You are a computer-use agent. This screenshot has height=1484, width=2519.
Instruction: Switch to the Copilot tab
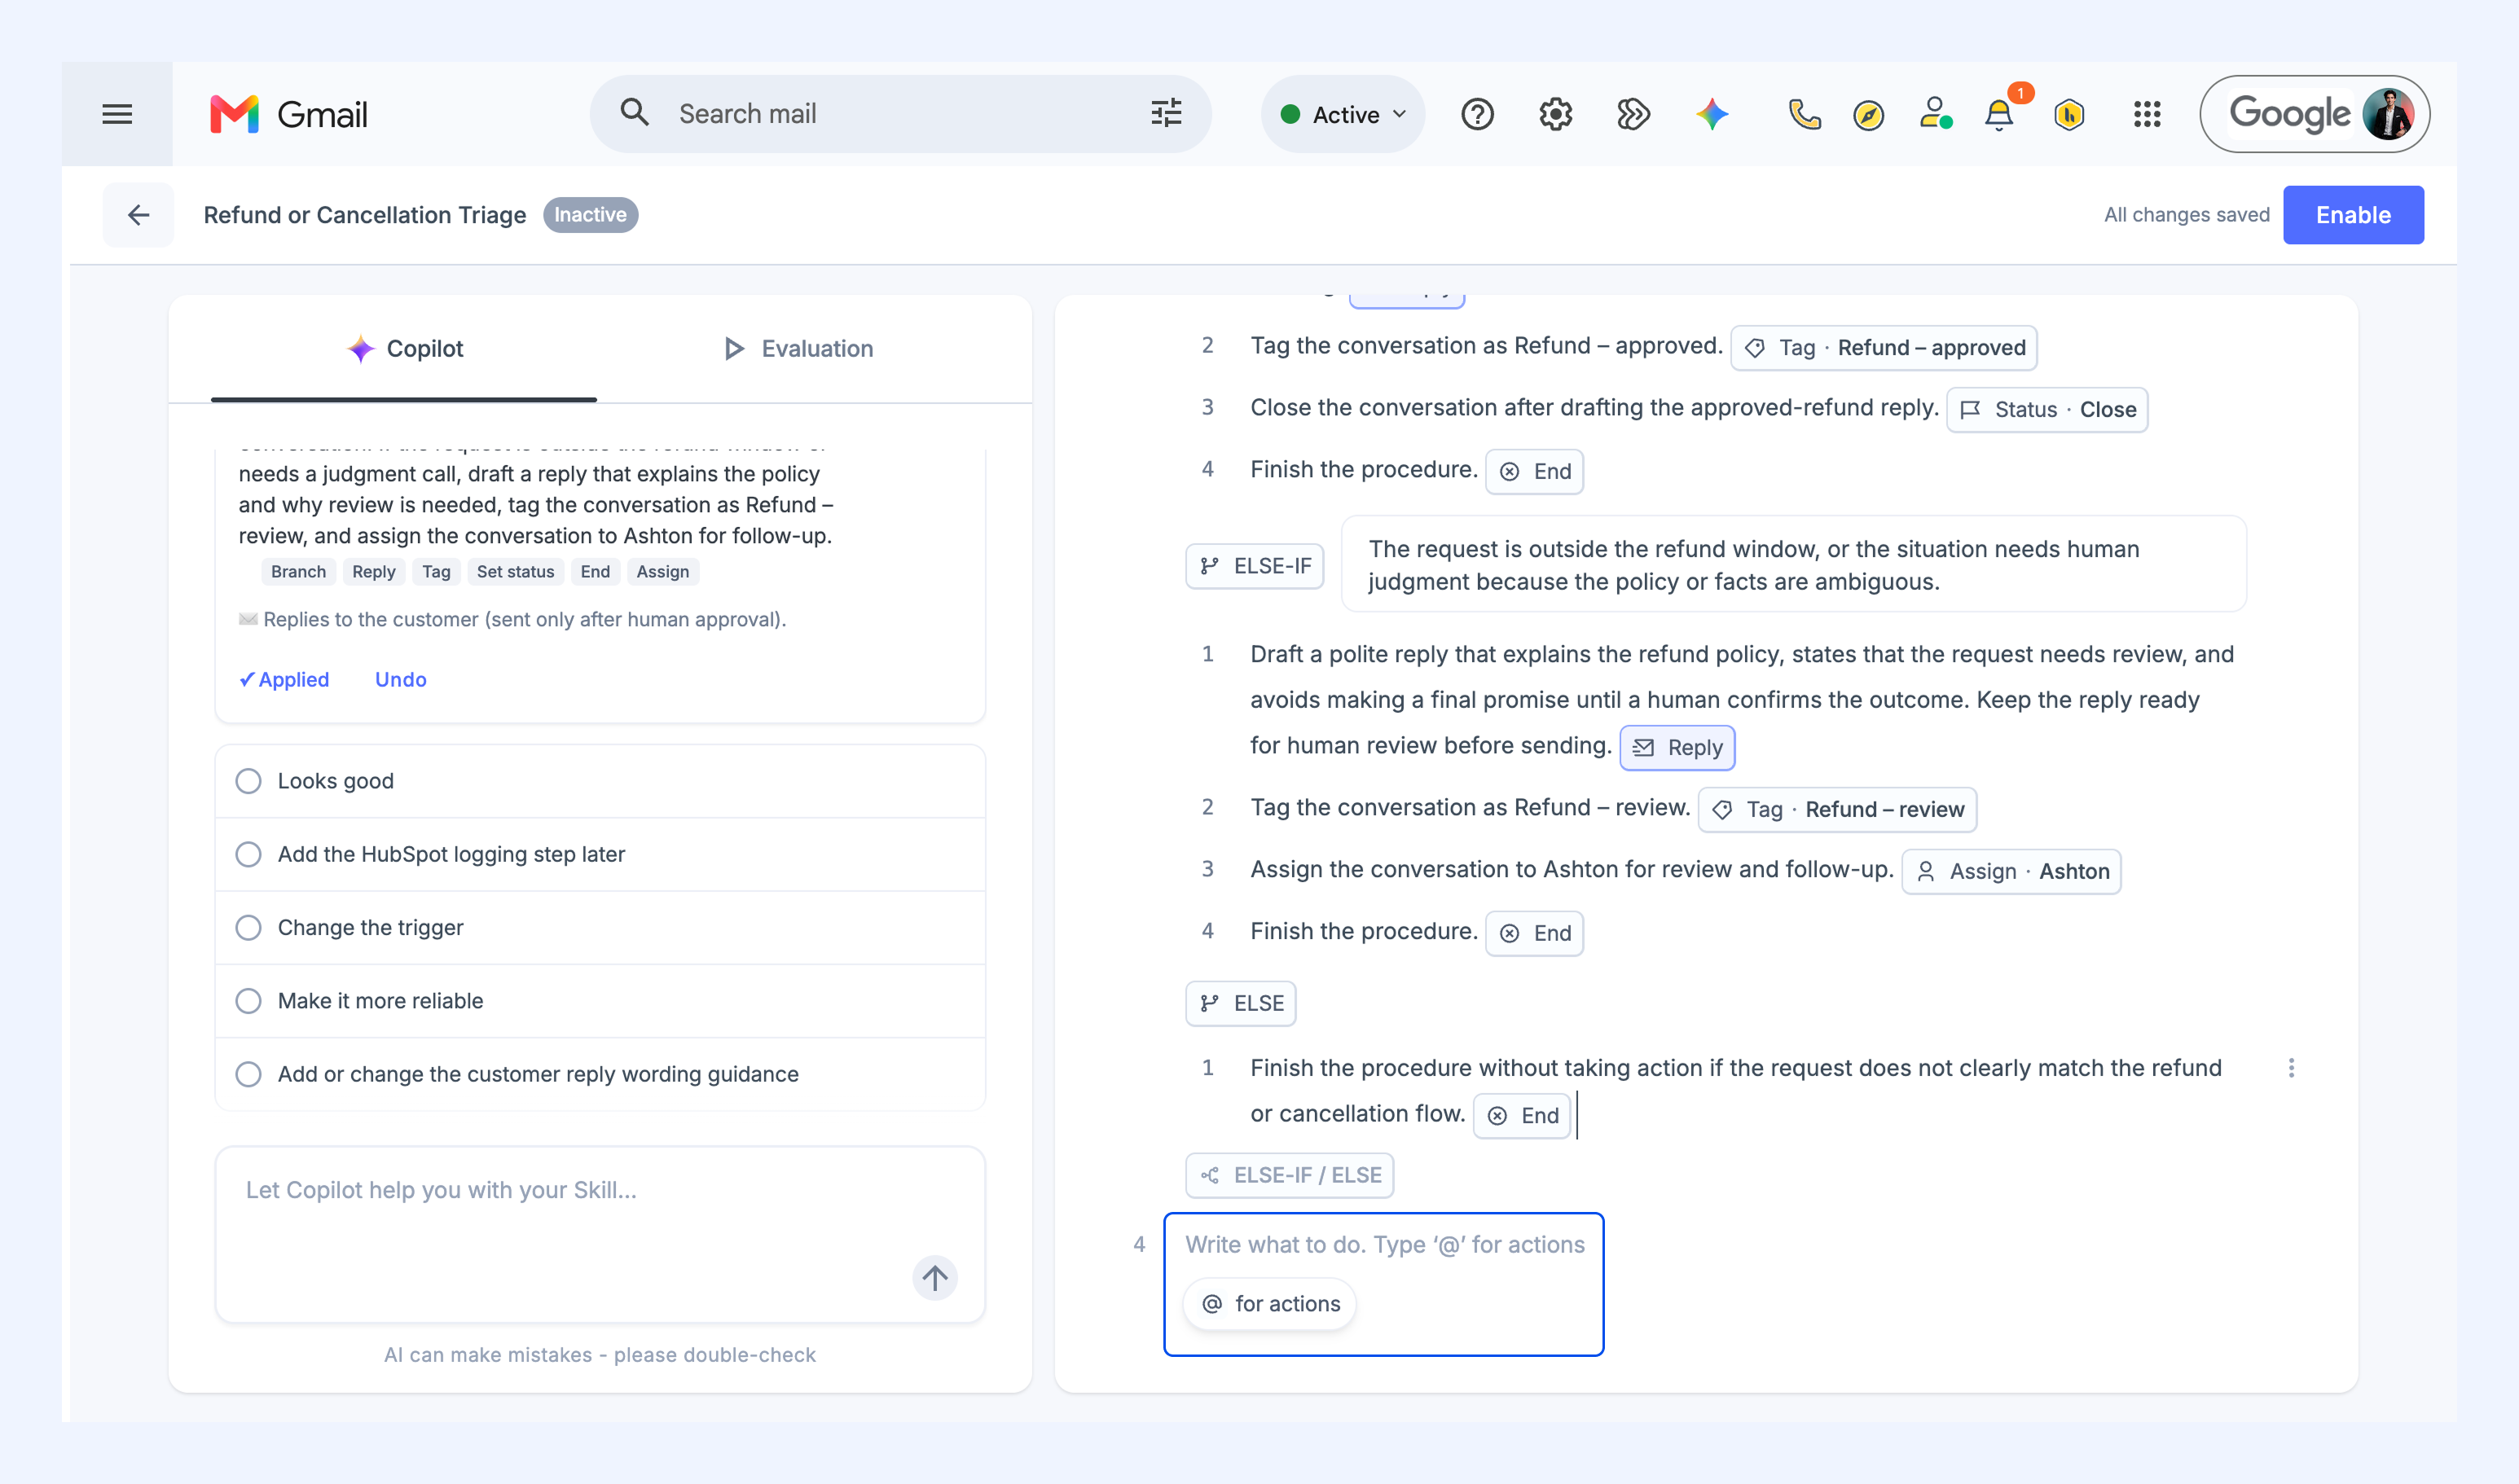[x=405, y=348]
